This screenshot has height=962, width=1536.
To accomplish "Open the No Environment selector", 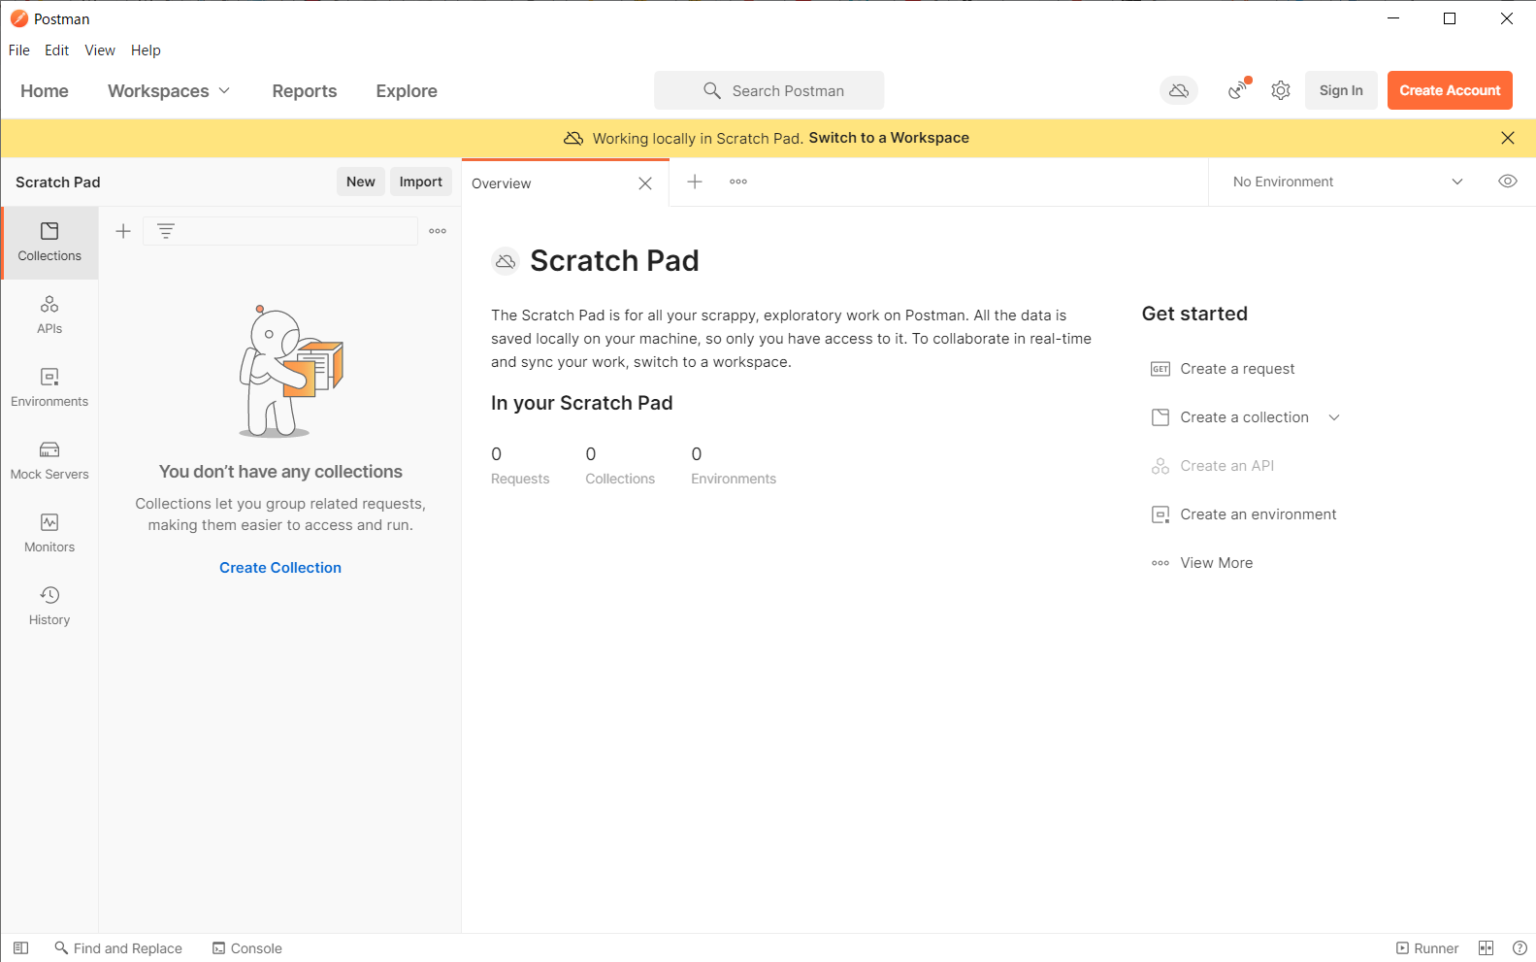I will (x=1344, y=181).
